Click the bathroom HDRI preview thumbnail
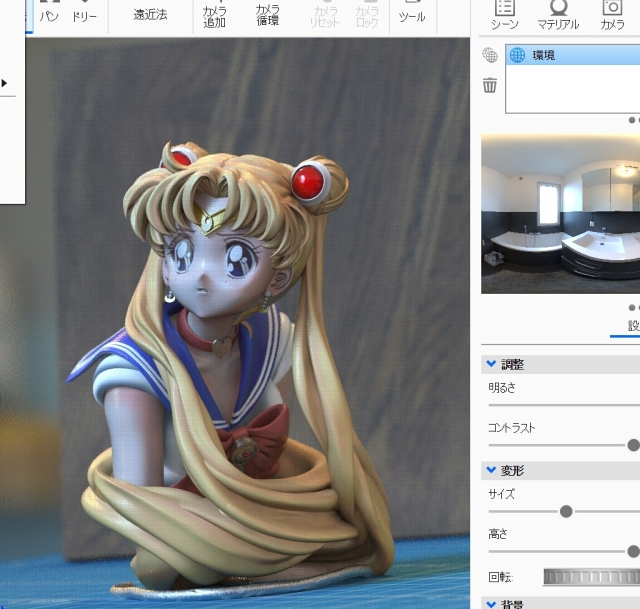The height and width of the screenshot is (609, 640). coord(560,215)
